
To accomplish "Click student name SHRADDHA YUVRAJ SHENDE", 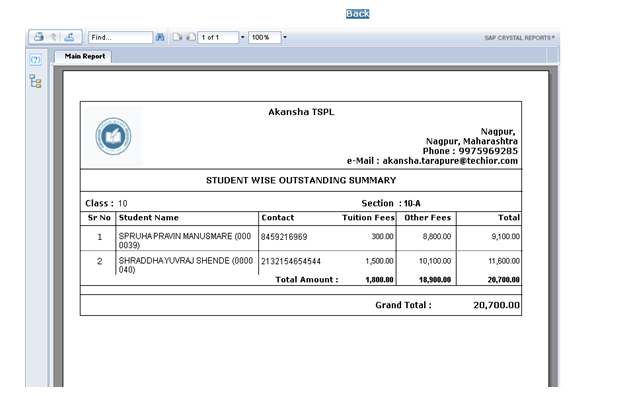I will [186, 265].
